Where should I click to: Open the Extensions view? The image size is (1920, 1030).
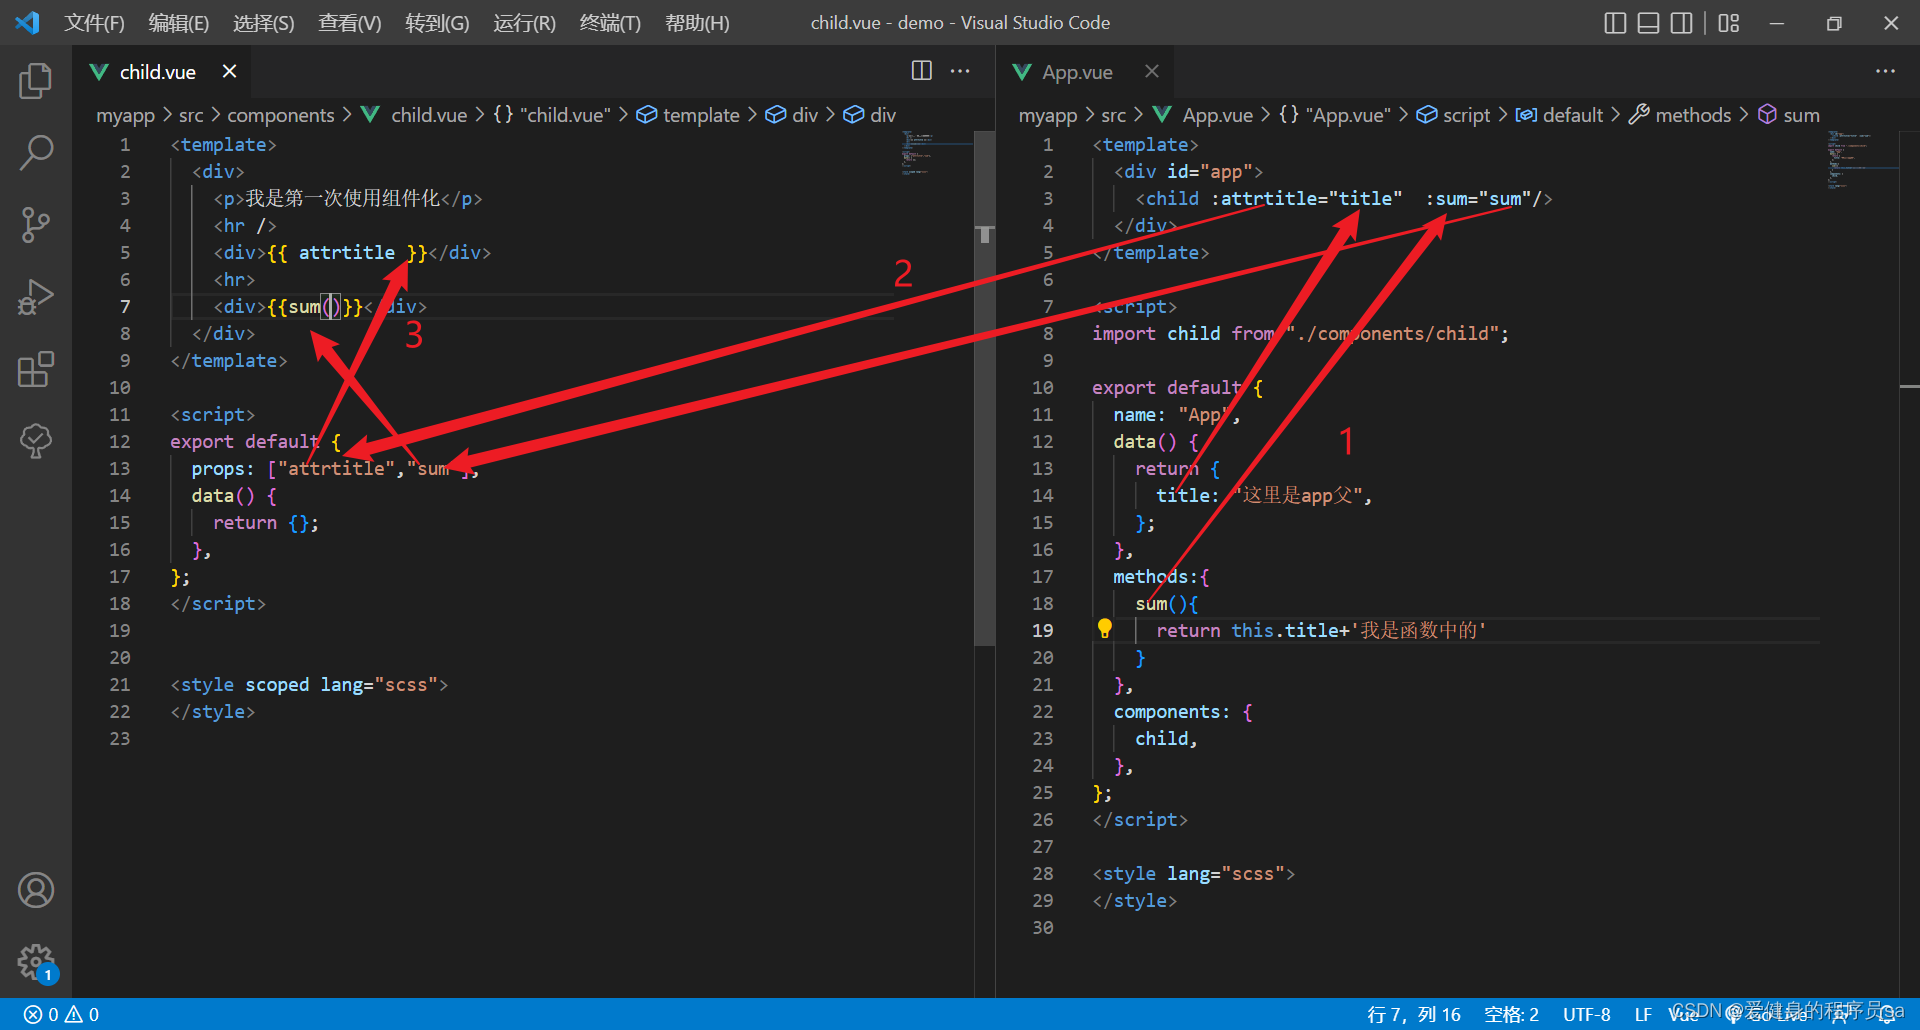[36, 369]
